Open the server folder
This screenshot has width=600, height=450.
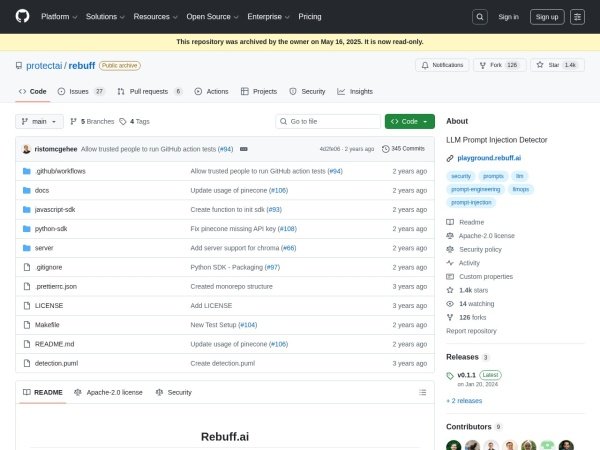point(44,248)
